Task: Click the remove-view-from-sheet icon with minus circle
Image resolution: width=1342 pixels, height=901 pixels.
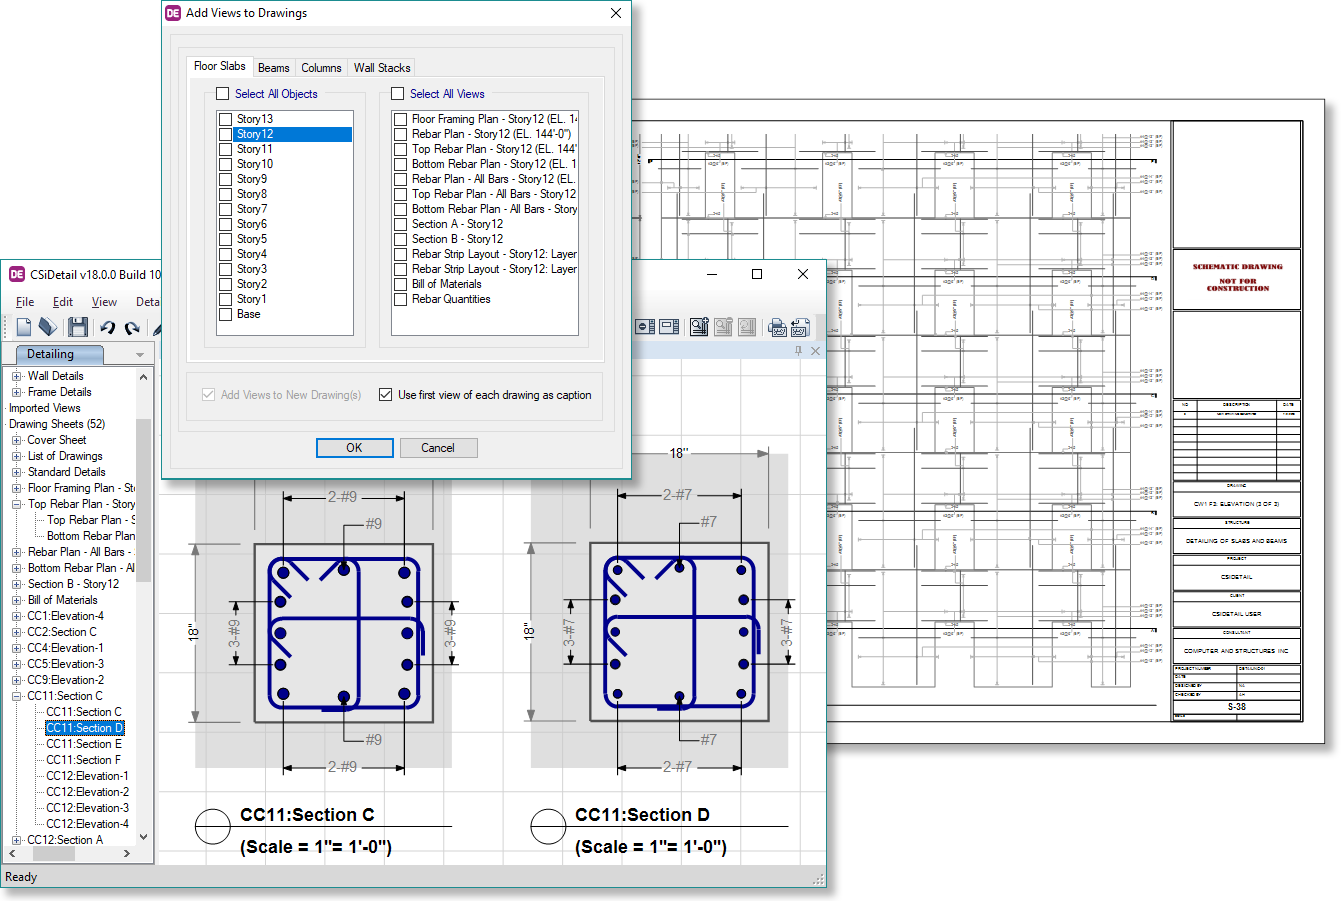Action: pos(645,326)
